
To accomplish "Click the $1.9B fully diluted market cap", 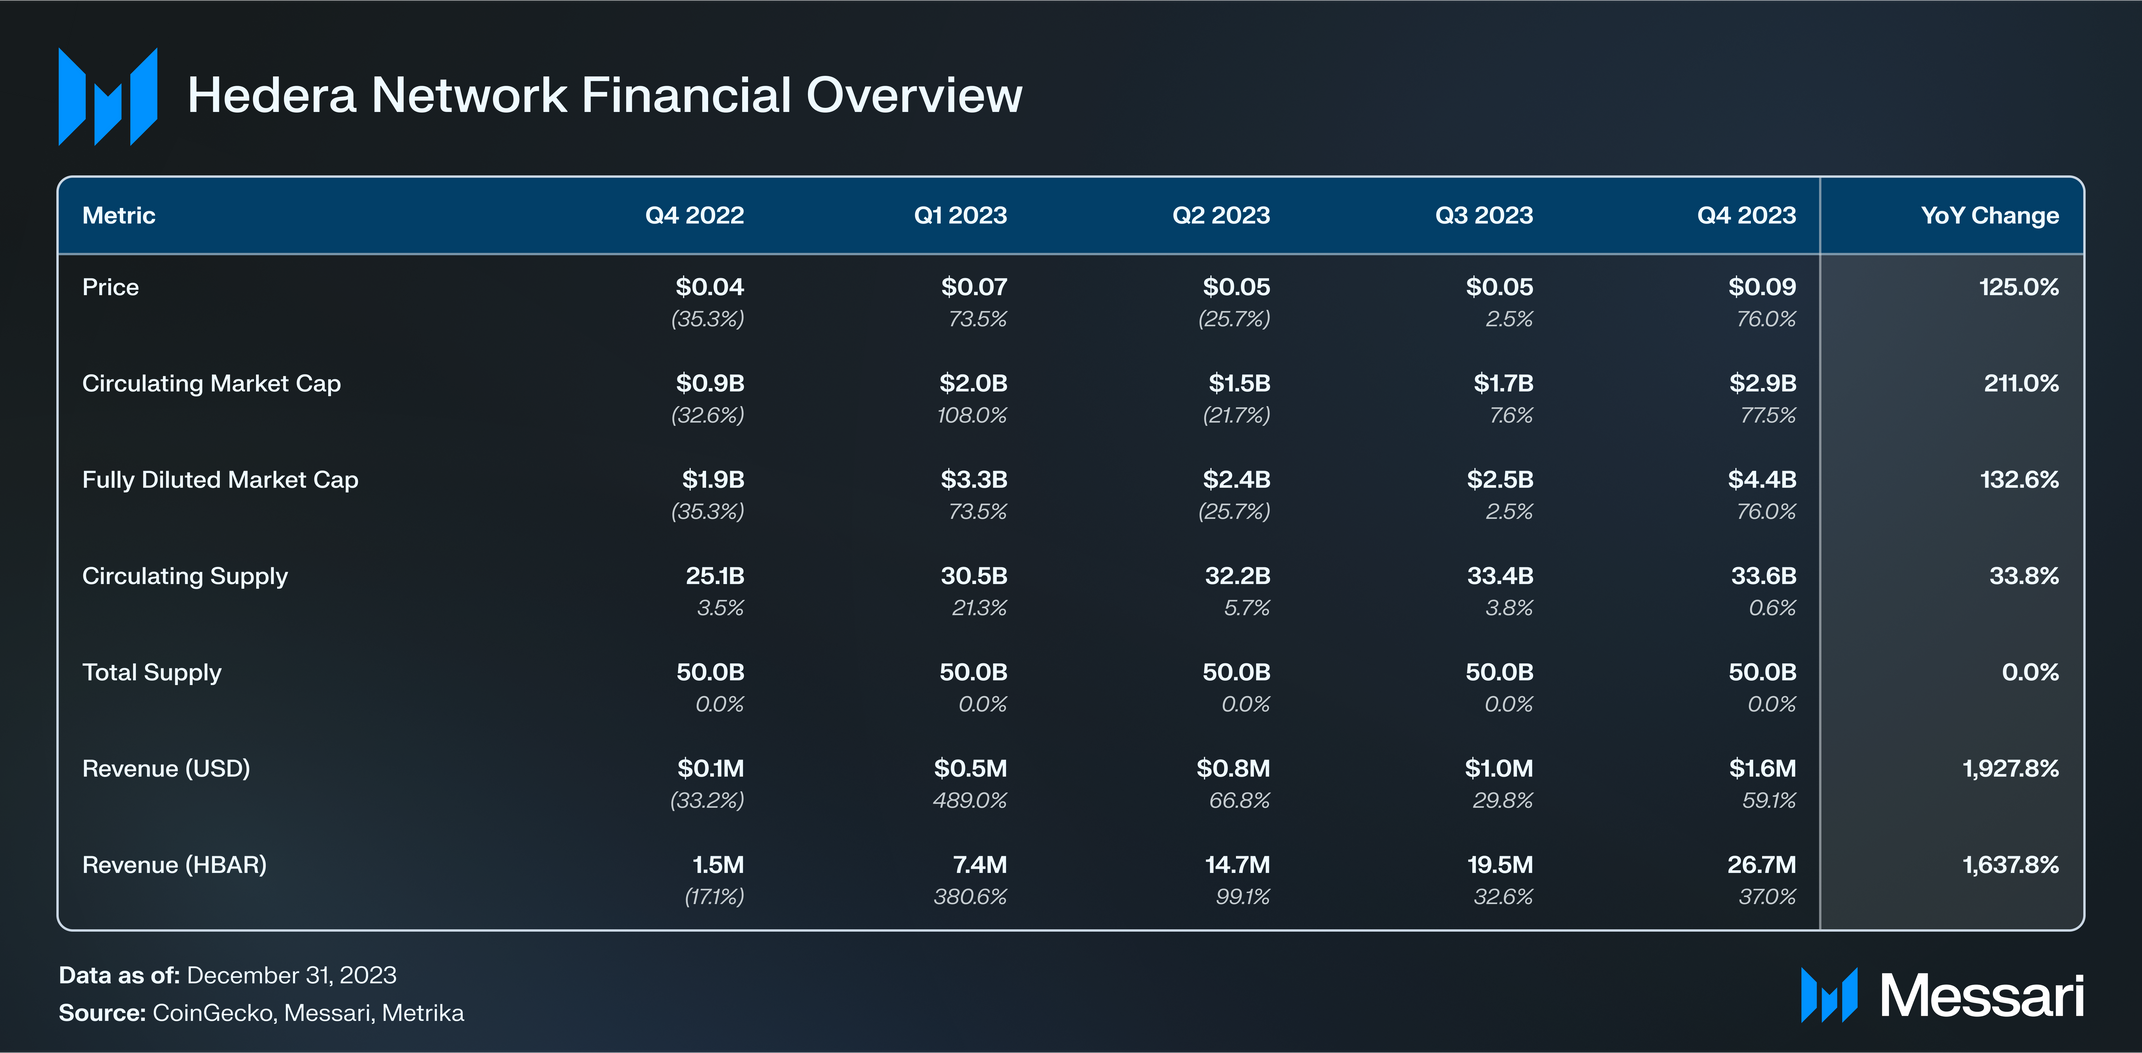I will pyautogui.click(x=713, y=480).
